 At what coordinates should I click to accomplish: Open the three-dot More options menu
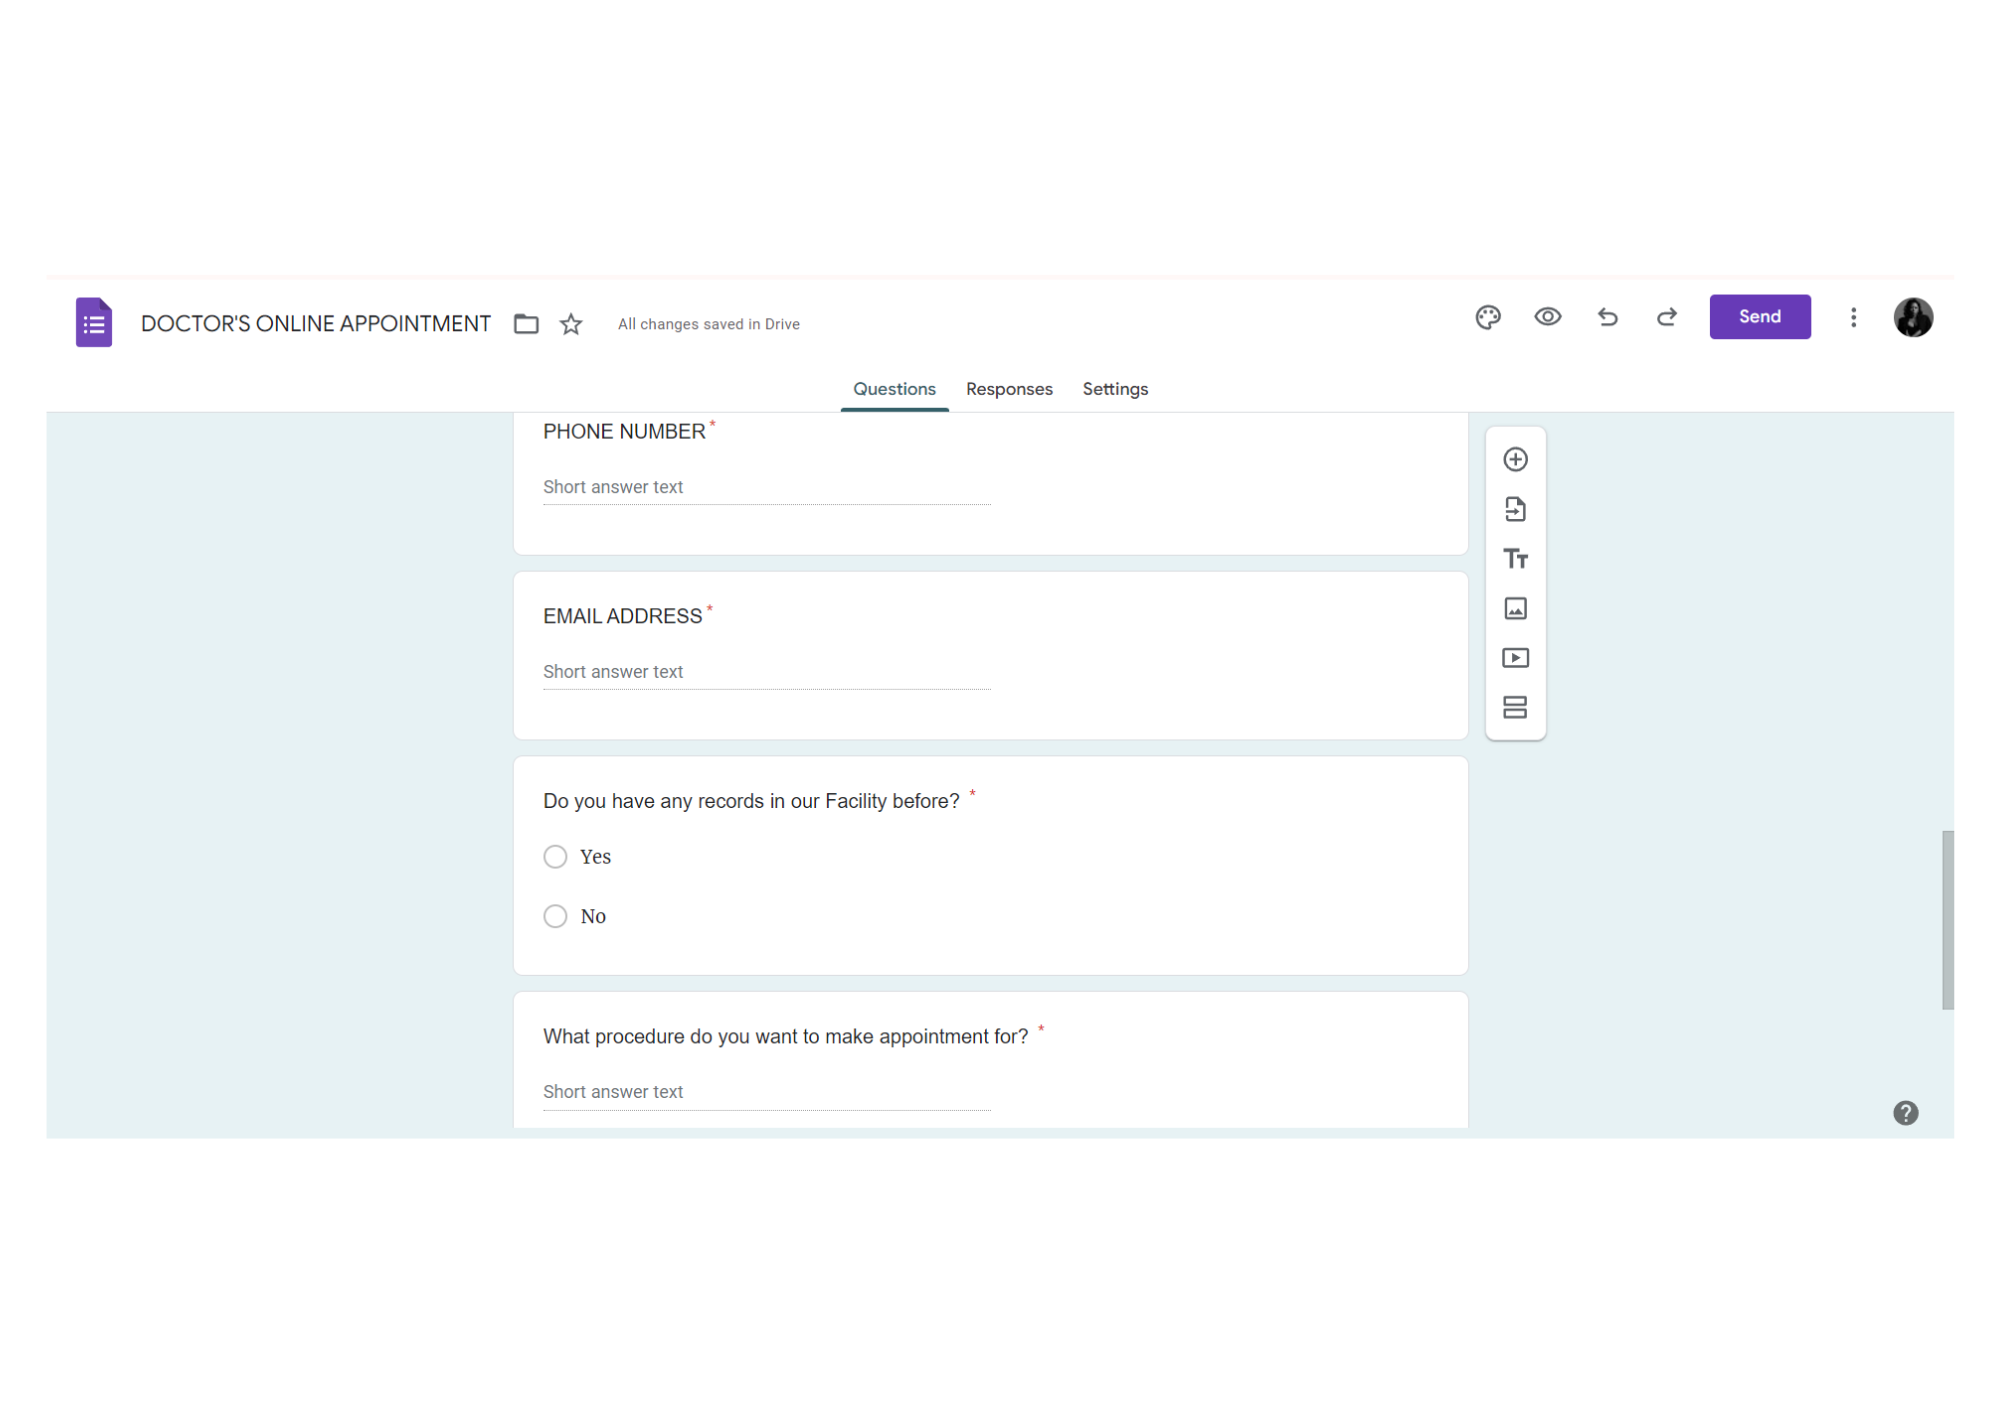tap(1853, 317)
